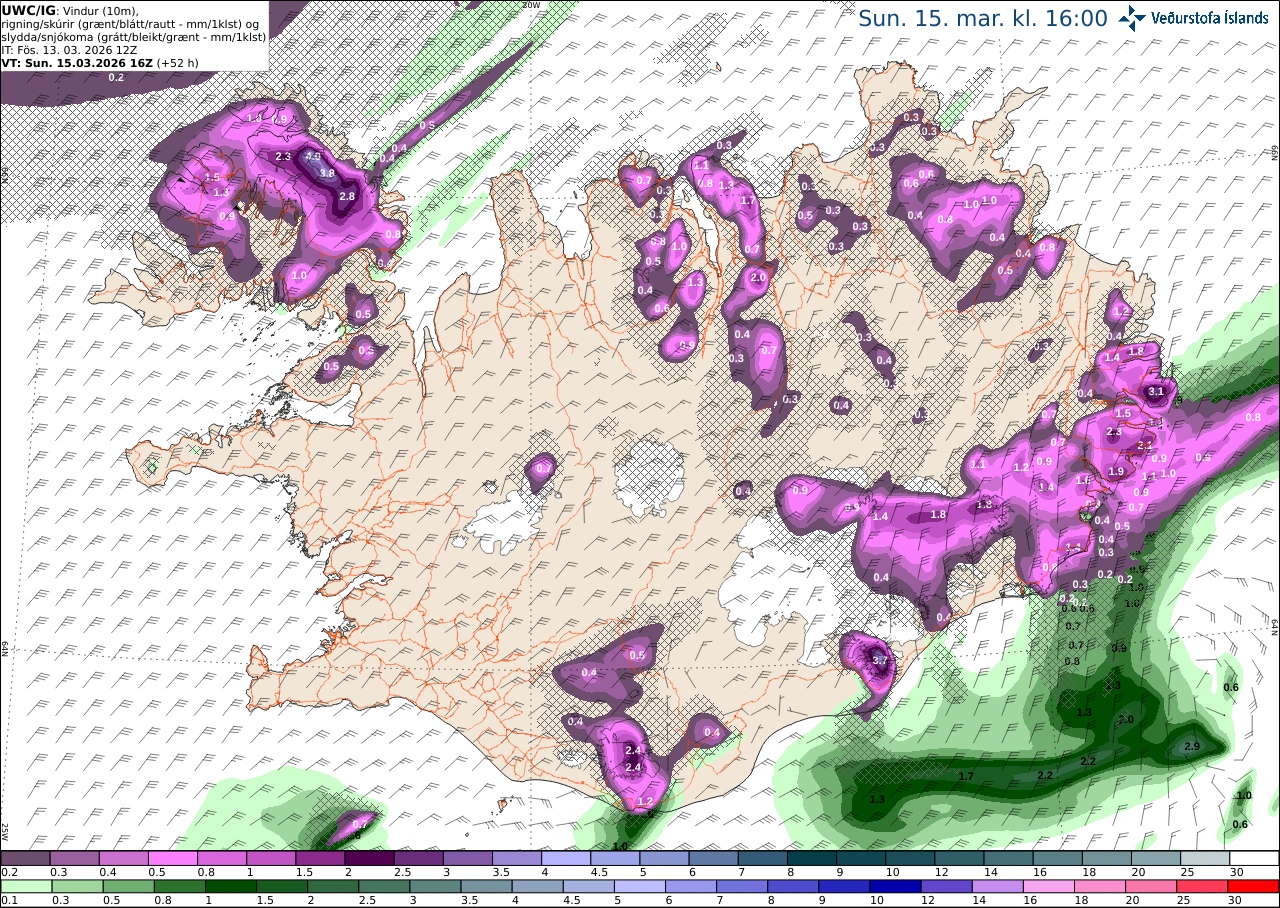Select the snow legend swatch for 0.2–0.3 mm
The height and width of the screenshot is (908, 1280).
[24, 858]
